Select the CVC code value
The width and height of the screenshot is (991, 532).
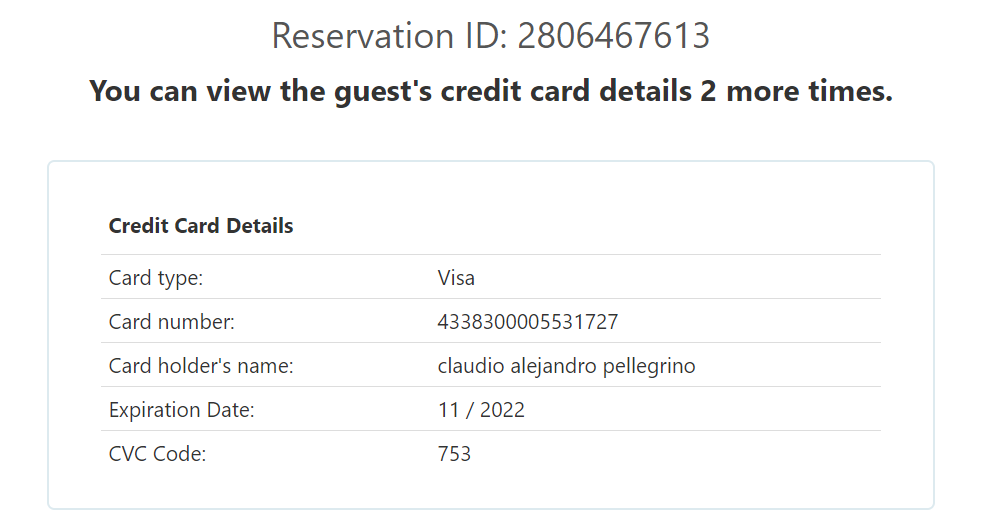tap(454, 454)
